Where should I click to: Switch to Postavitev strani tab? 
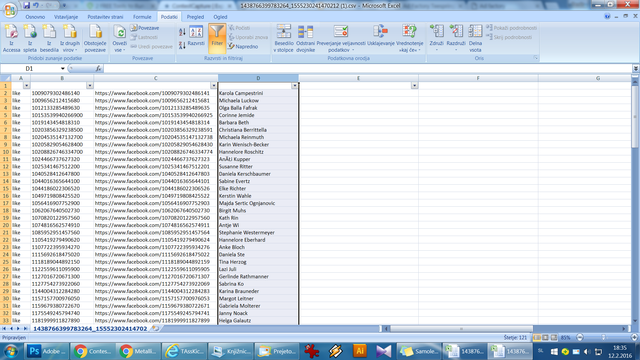105,17
